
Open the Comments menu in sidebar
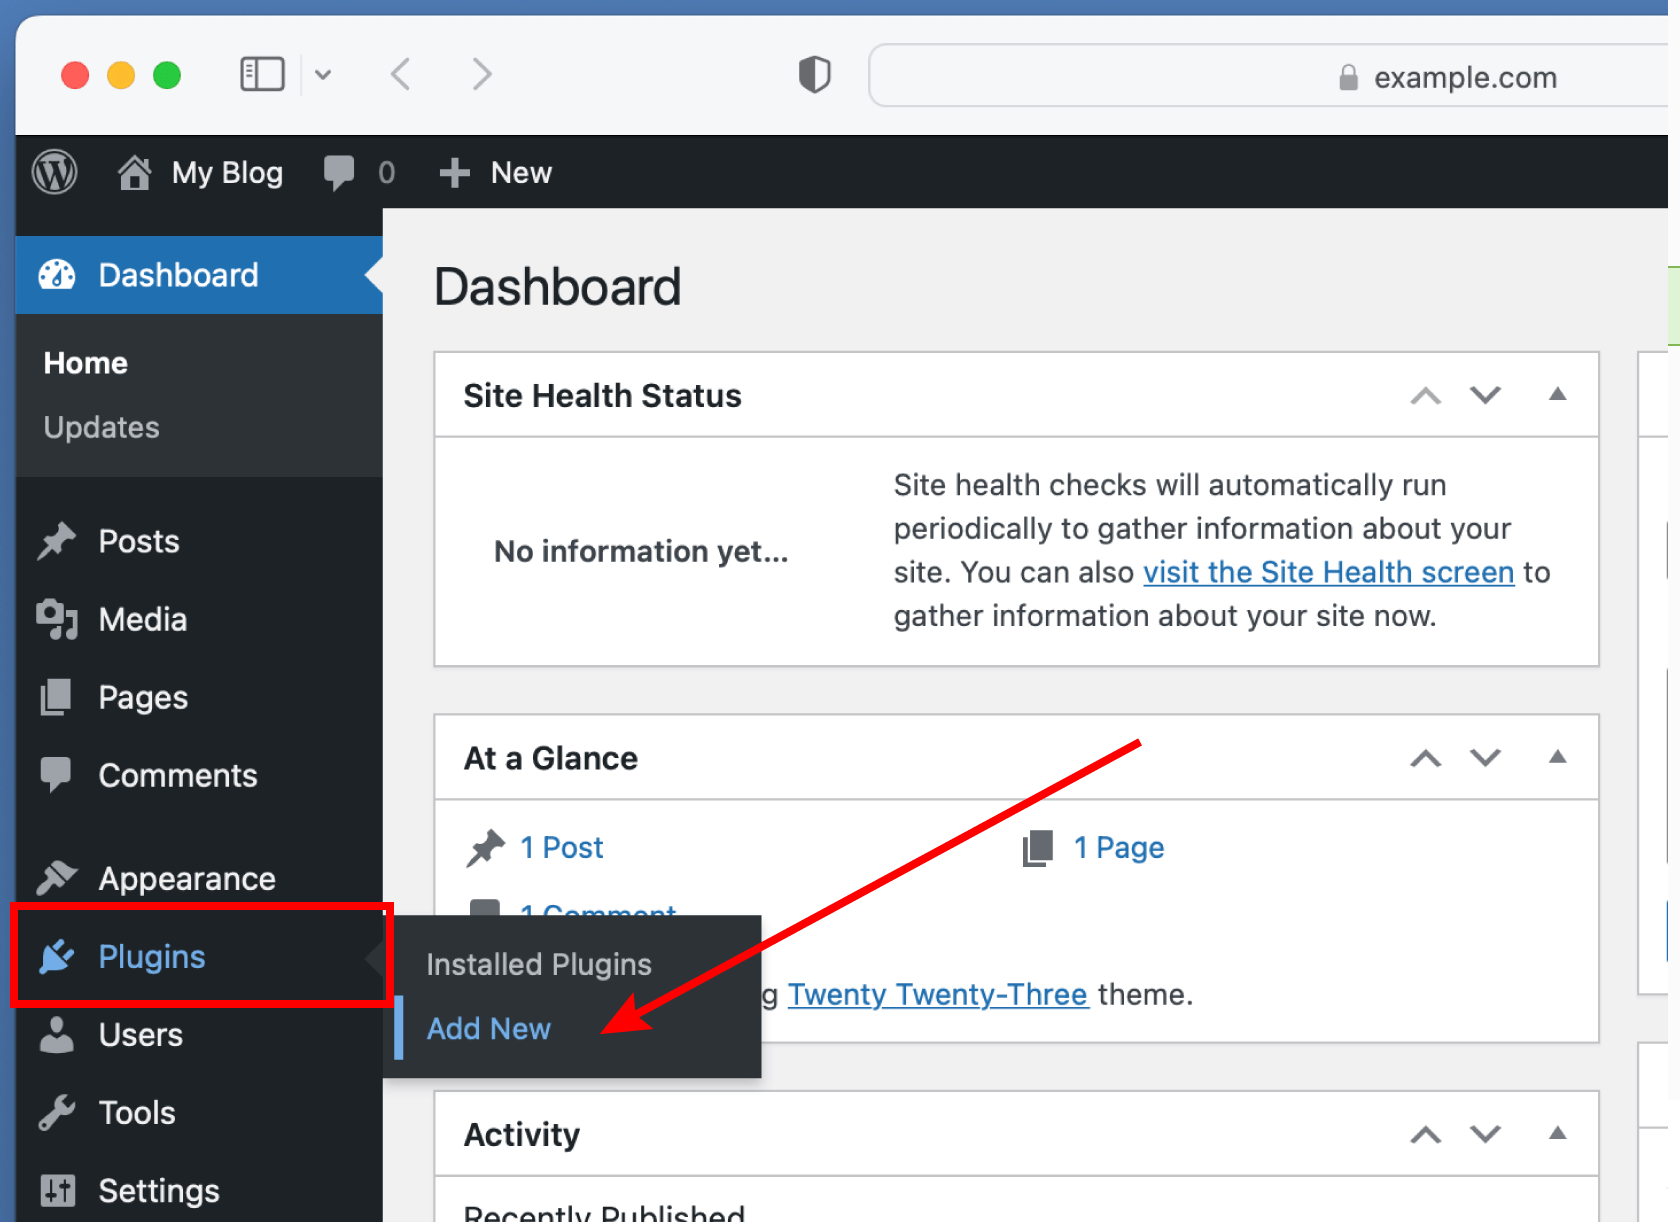pos(199,775)
